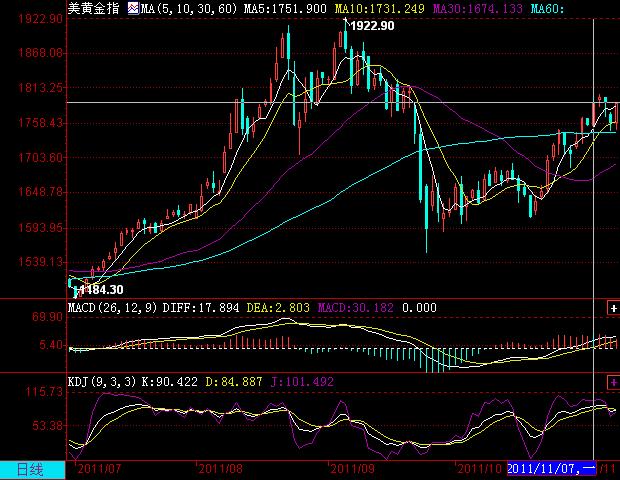Screen dimensions: 620x480
Task: Open the MACD(26,12,9) indicator label
Action: tap(114, 308)
